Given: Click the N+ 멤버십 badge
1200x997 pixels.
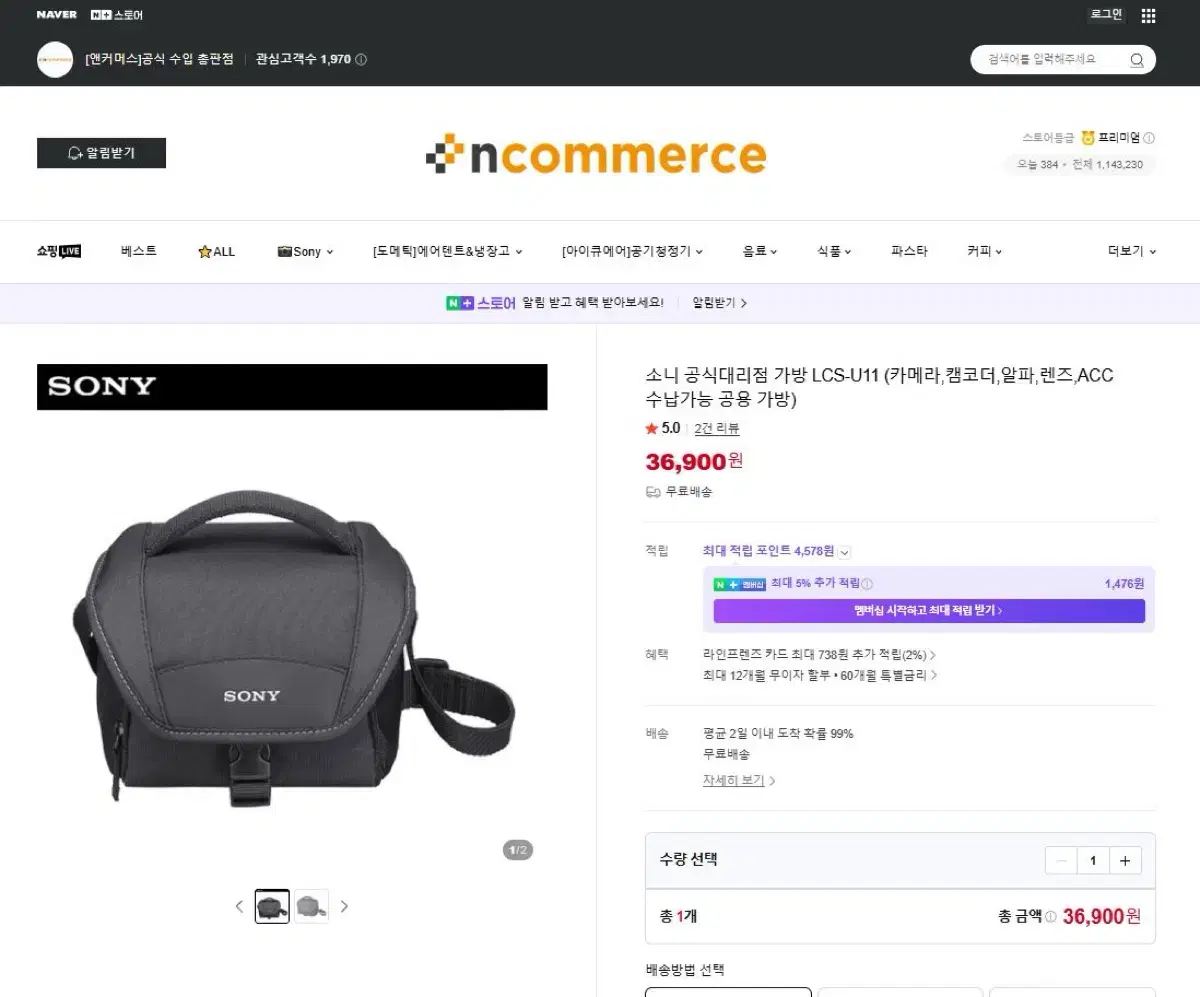Looking at the screenshot, I should tap(740, 584).
